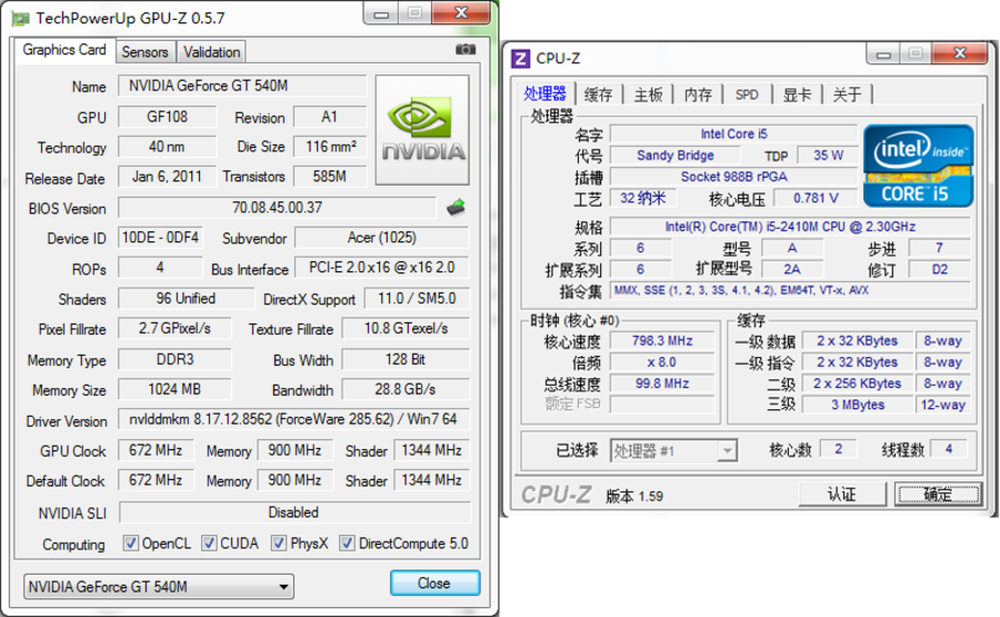The width and height of the screenshot is (1000, 617).
Task: Minimize the CPU-Z window
Action: [x=883, y=54]
